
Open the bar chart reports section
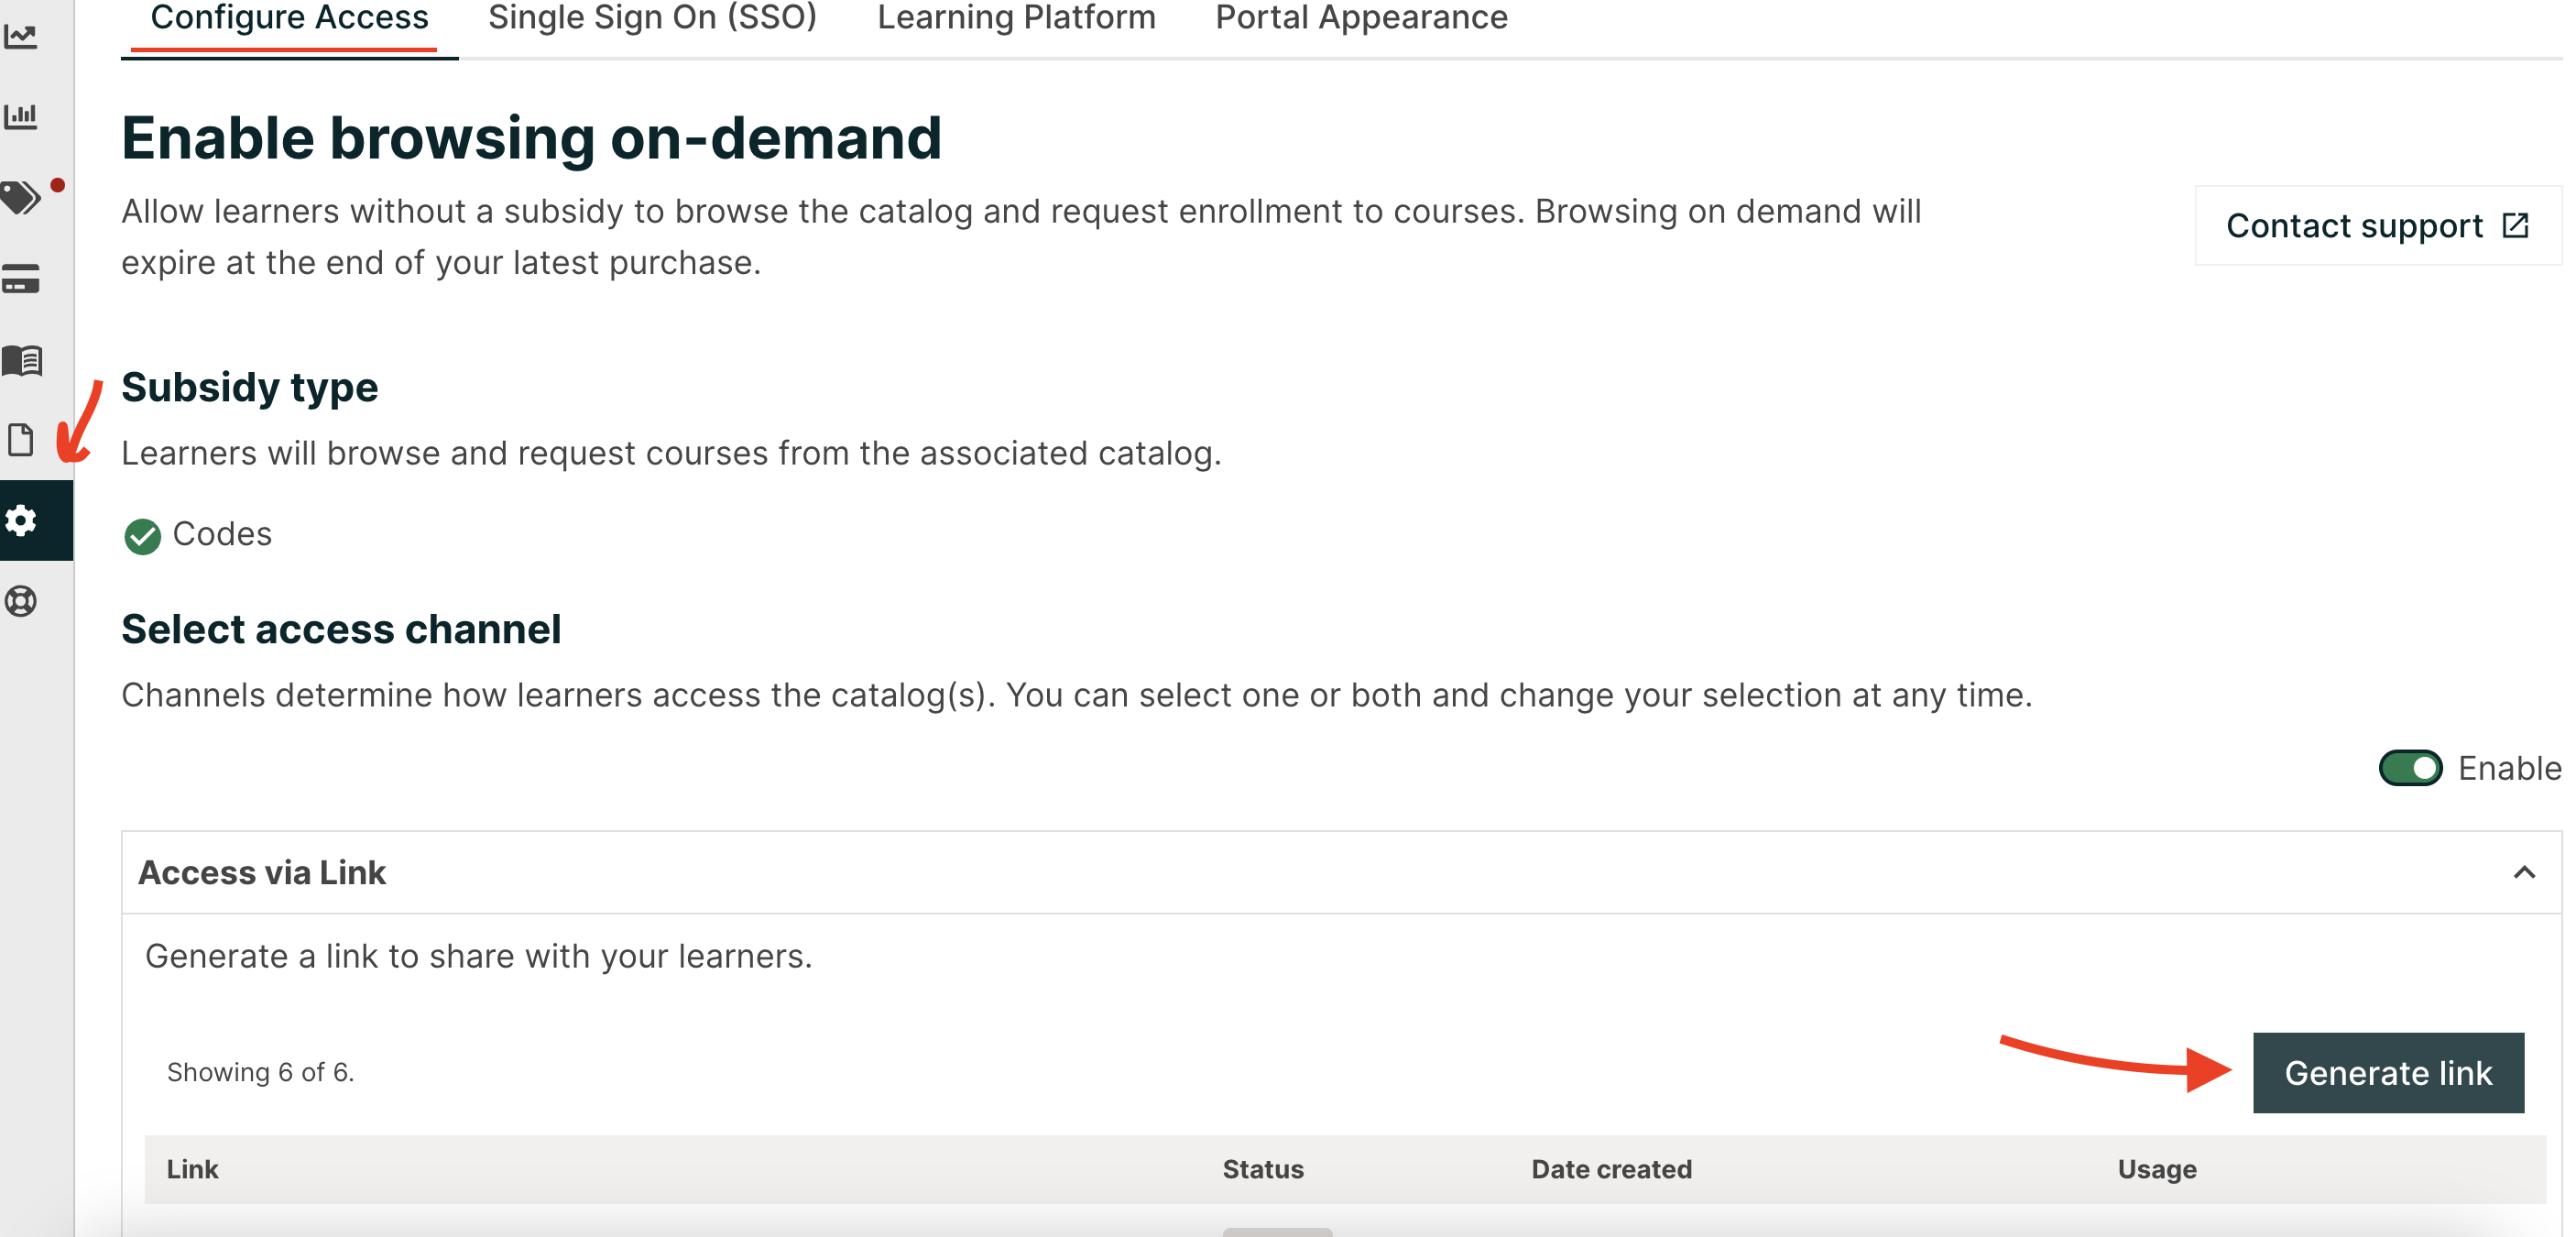[24, 116]
